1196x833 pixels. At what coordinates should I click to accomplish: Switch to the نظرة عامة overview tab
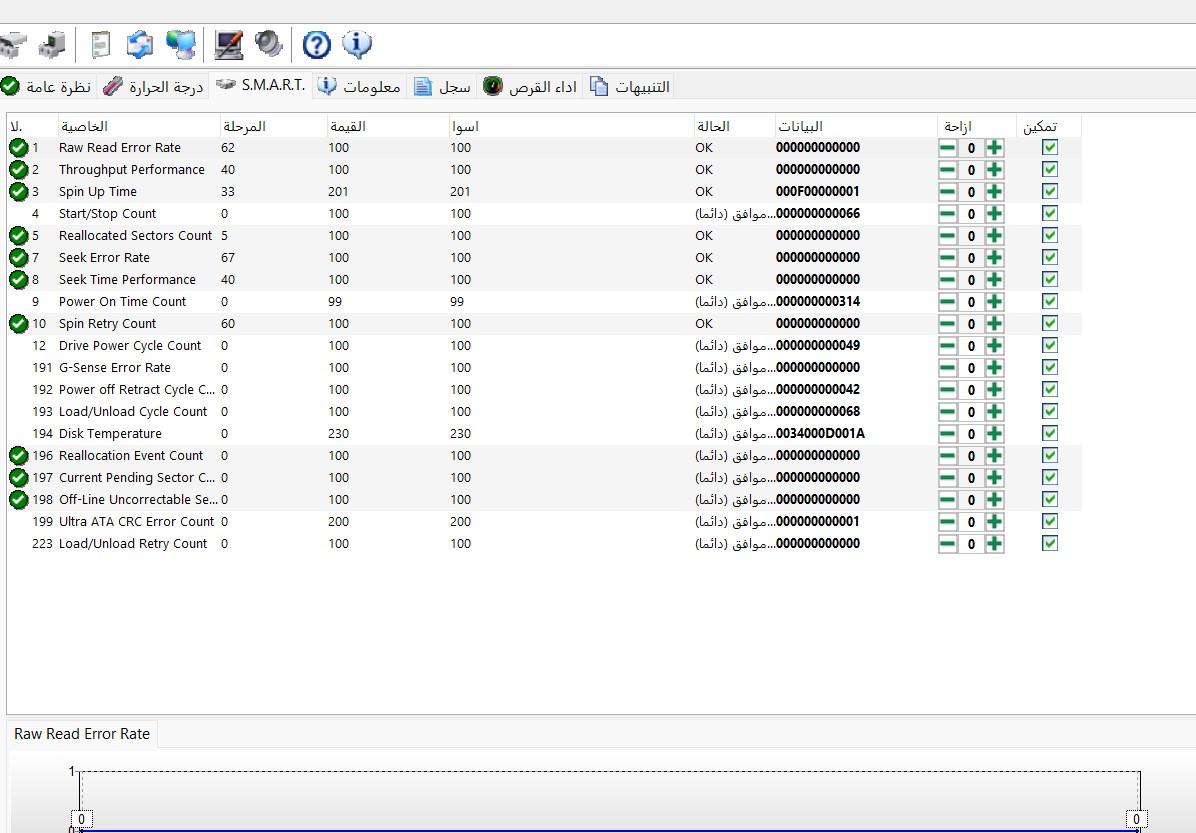click(x=47, y=86)
